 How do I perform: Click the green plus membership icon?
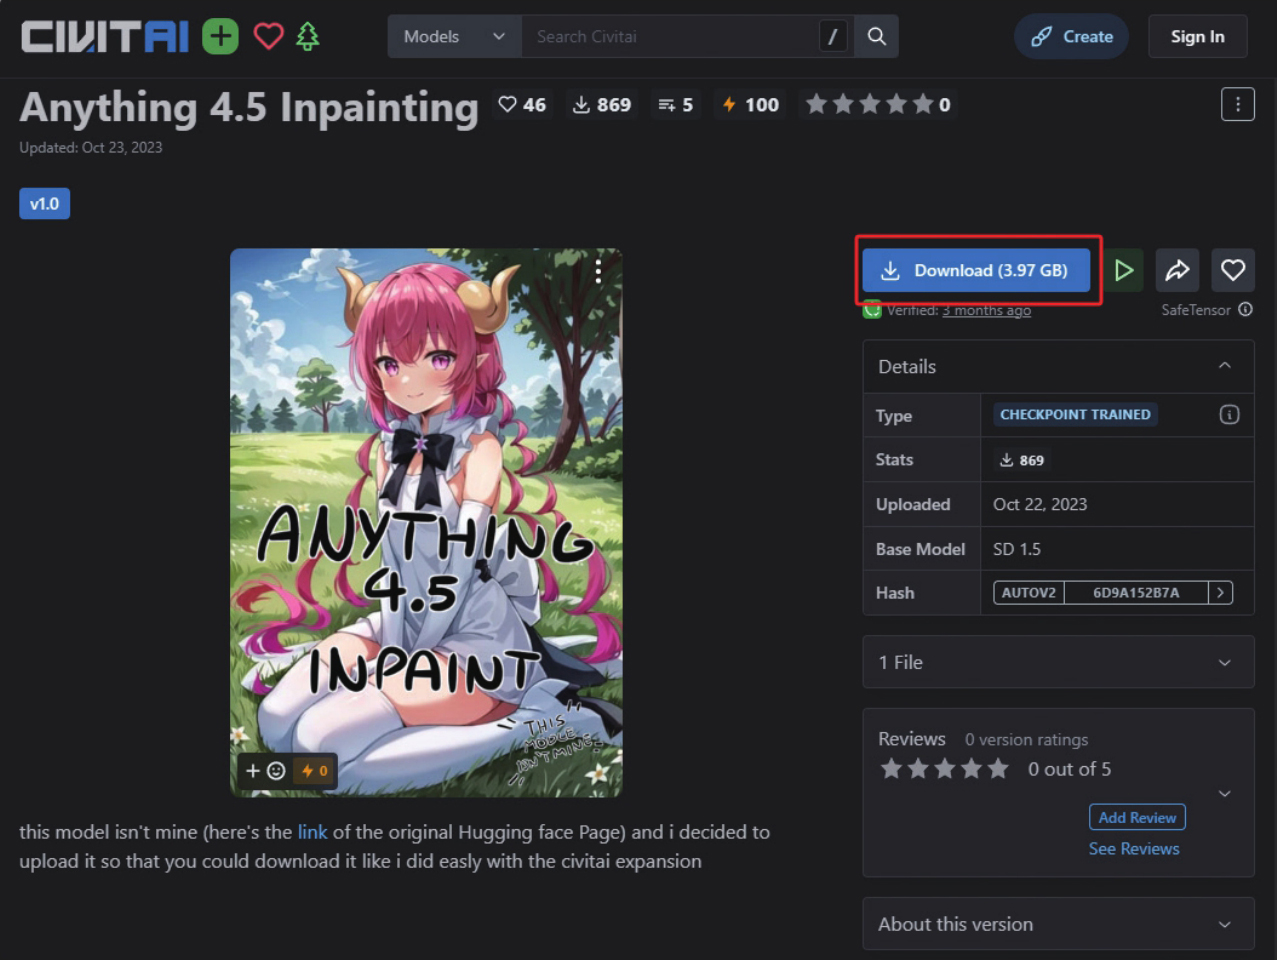coord(220,37)
